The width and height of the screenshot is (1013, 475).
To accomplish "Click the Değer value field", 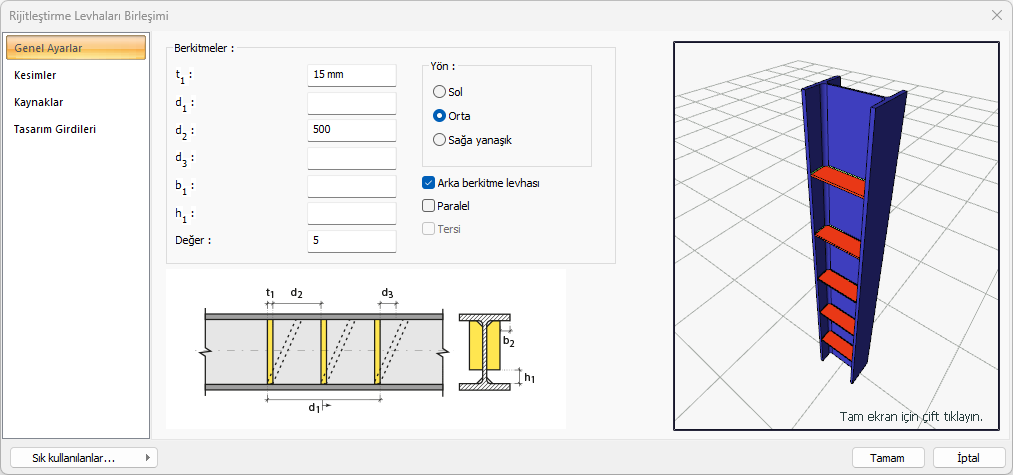I will point(352,241).
